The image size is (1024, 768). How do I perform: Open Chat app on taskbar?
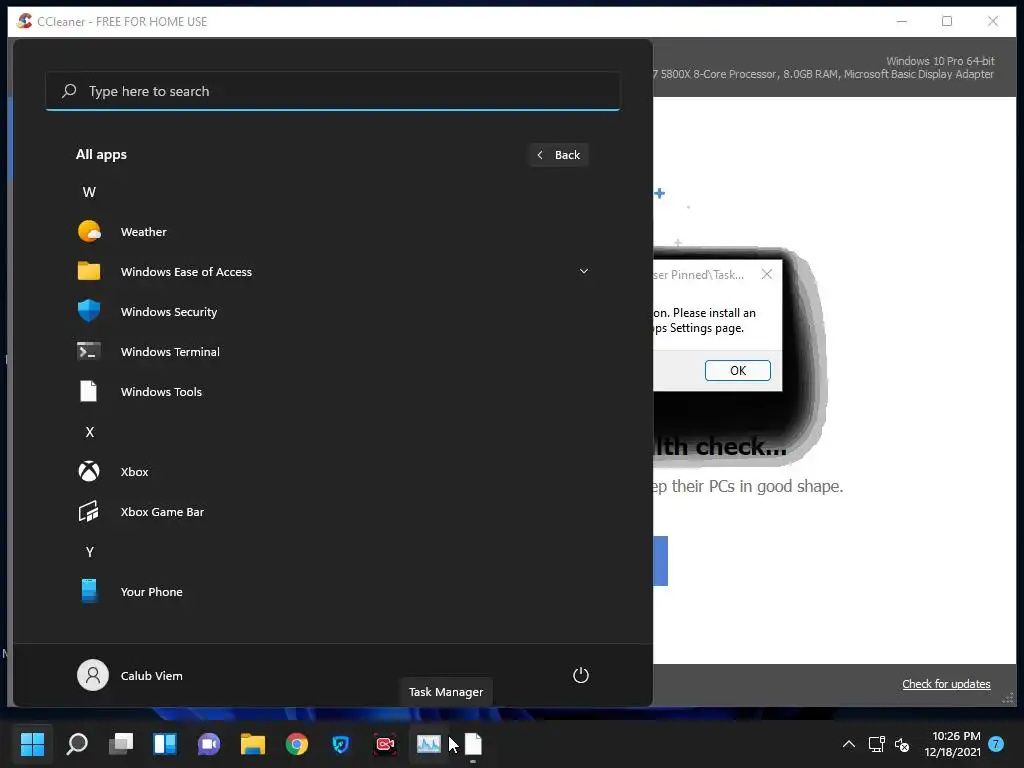pyautogui.click(x=209, y=744)
